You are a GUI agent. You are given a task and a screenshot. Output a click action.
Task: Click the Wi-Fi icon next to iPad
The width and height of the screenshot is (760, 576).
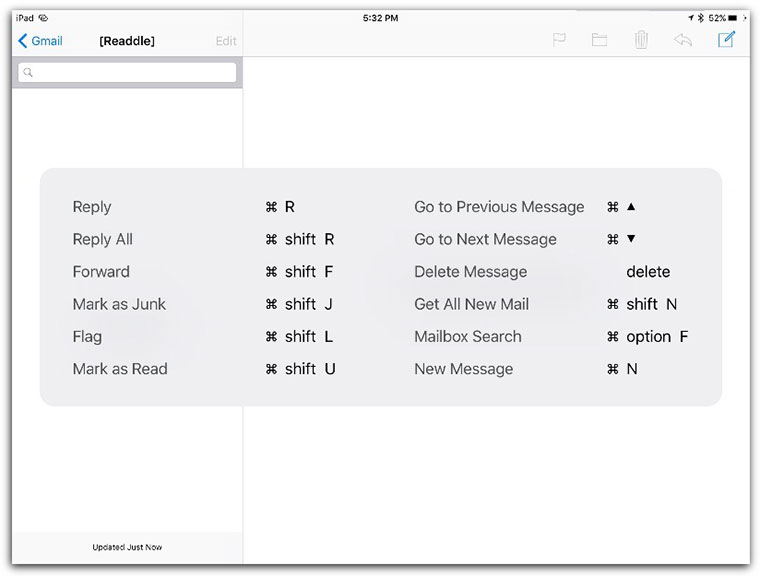pos(43,18)
